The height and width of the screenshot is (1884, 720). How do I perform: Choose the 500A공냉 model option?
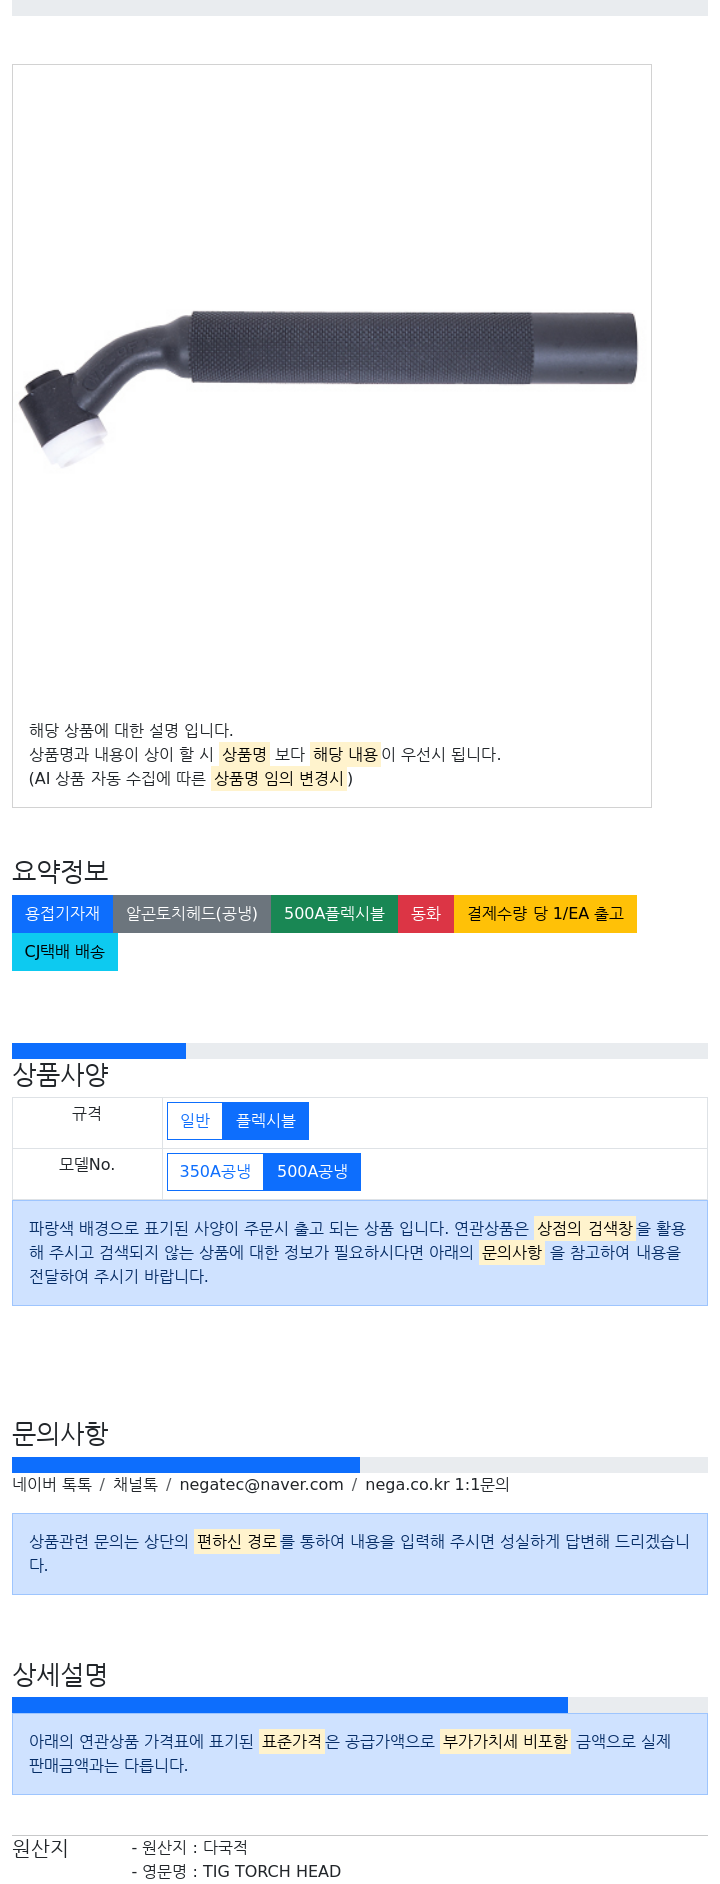312,1172
